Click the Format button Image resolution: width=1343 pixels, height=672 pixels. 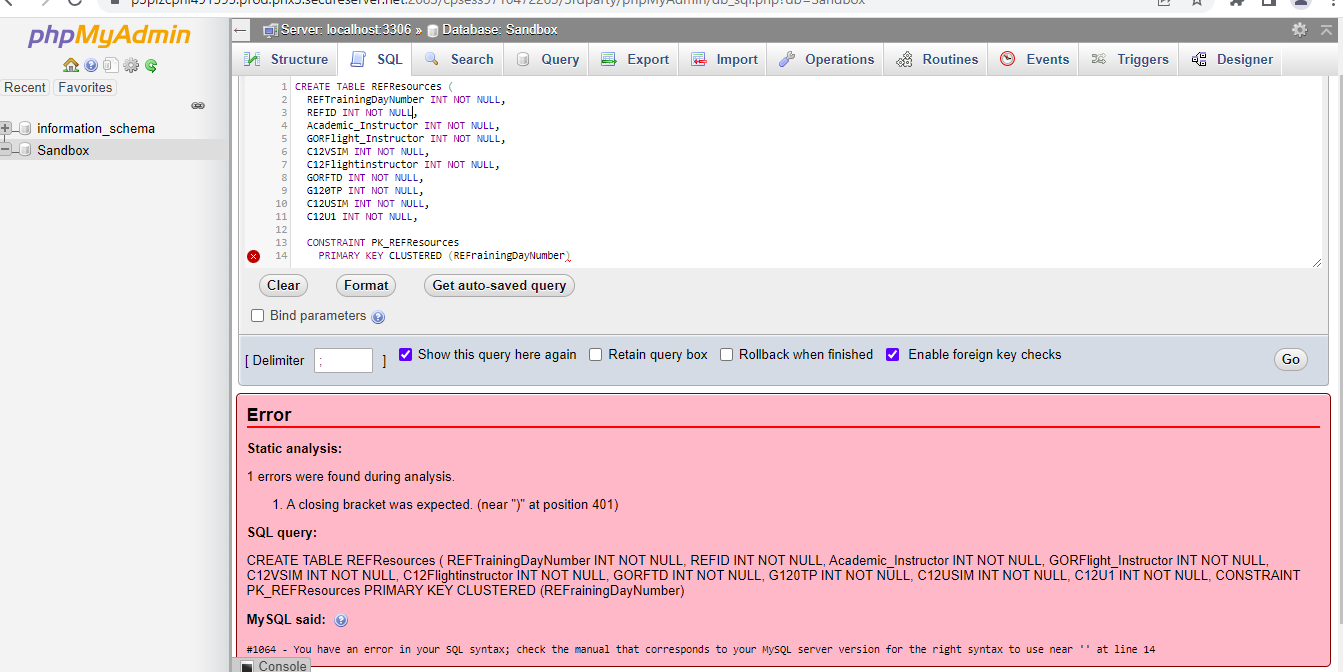366,285
